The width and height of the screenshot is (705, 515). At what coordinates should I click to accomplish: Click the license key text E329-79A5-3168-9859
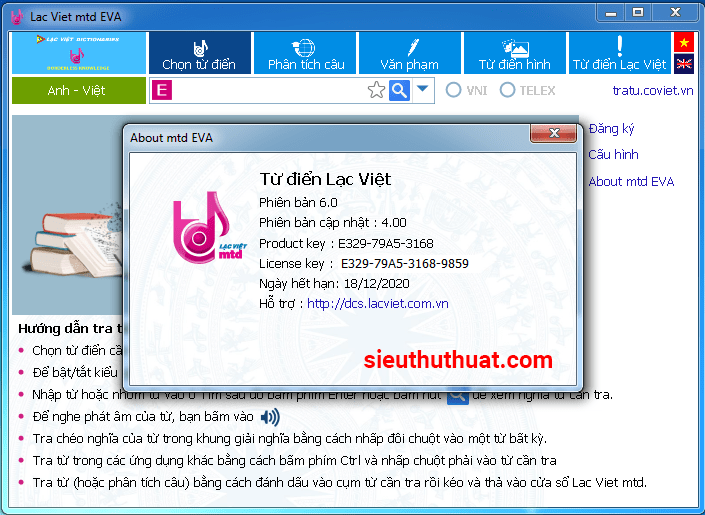(x=405, y=264)
